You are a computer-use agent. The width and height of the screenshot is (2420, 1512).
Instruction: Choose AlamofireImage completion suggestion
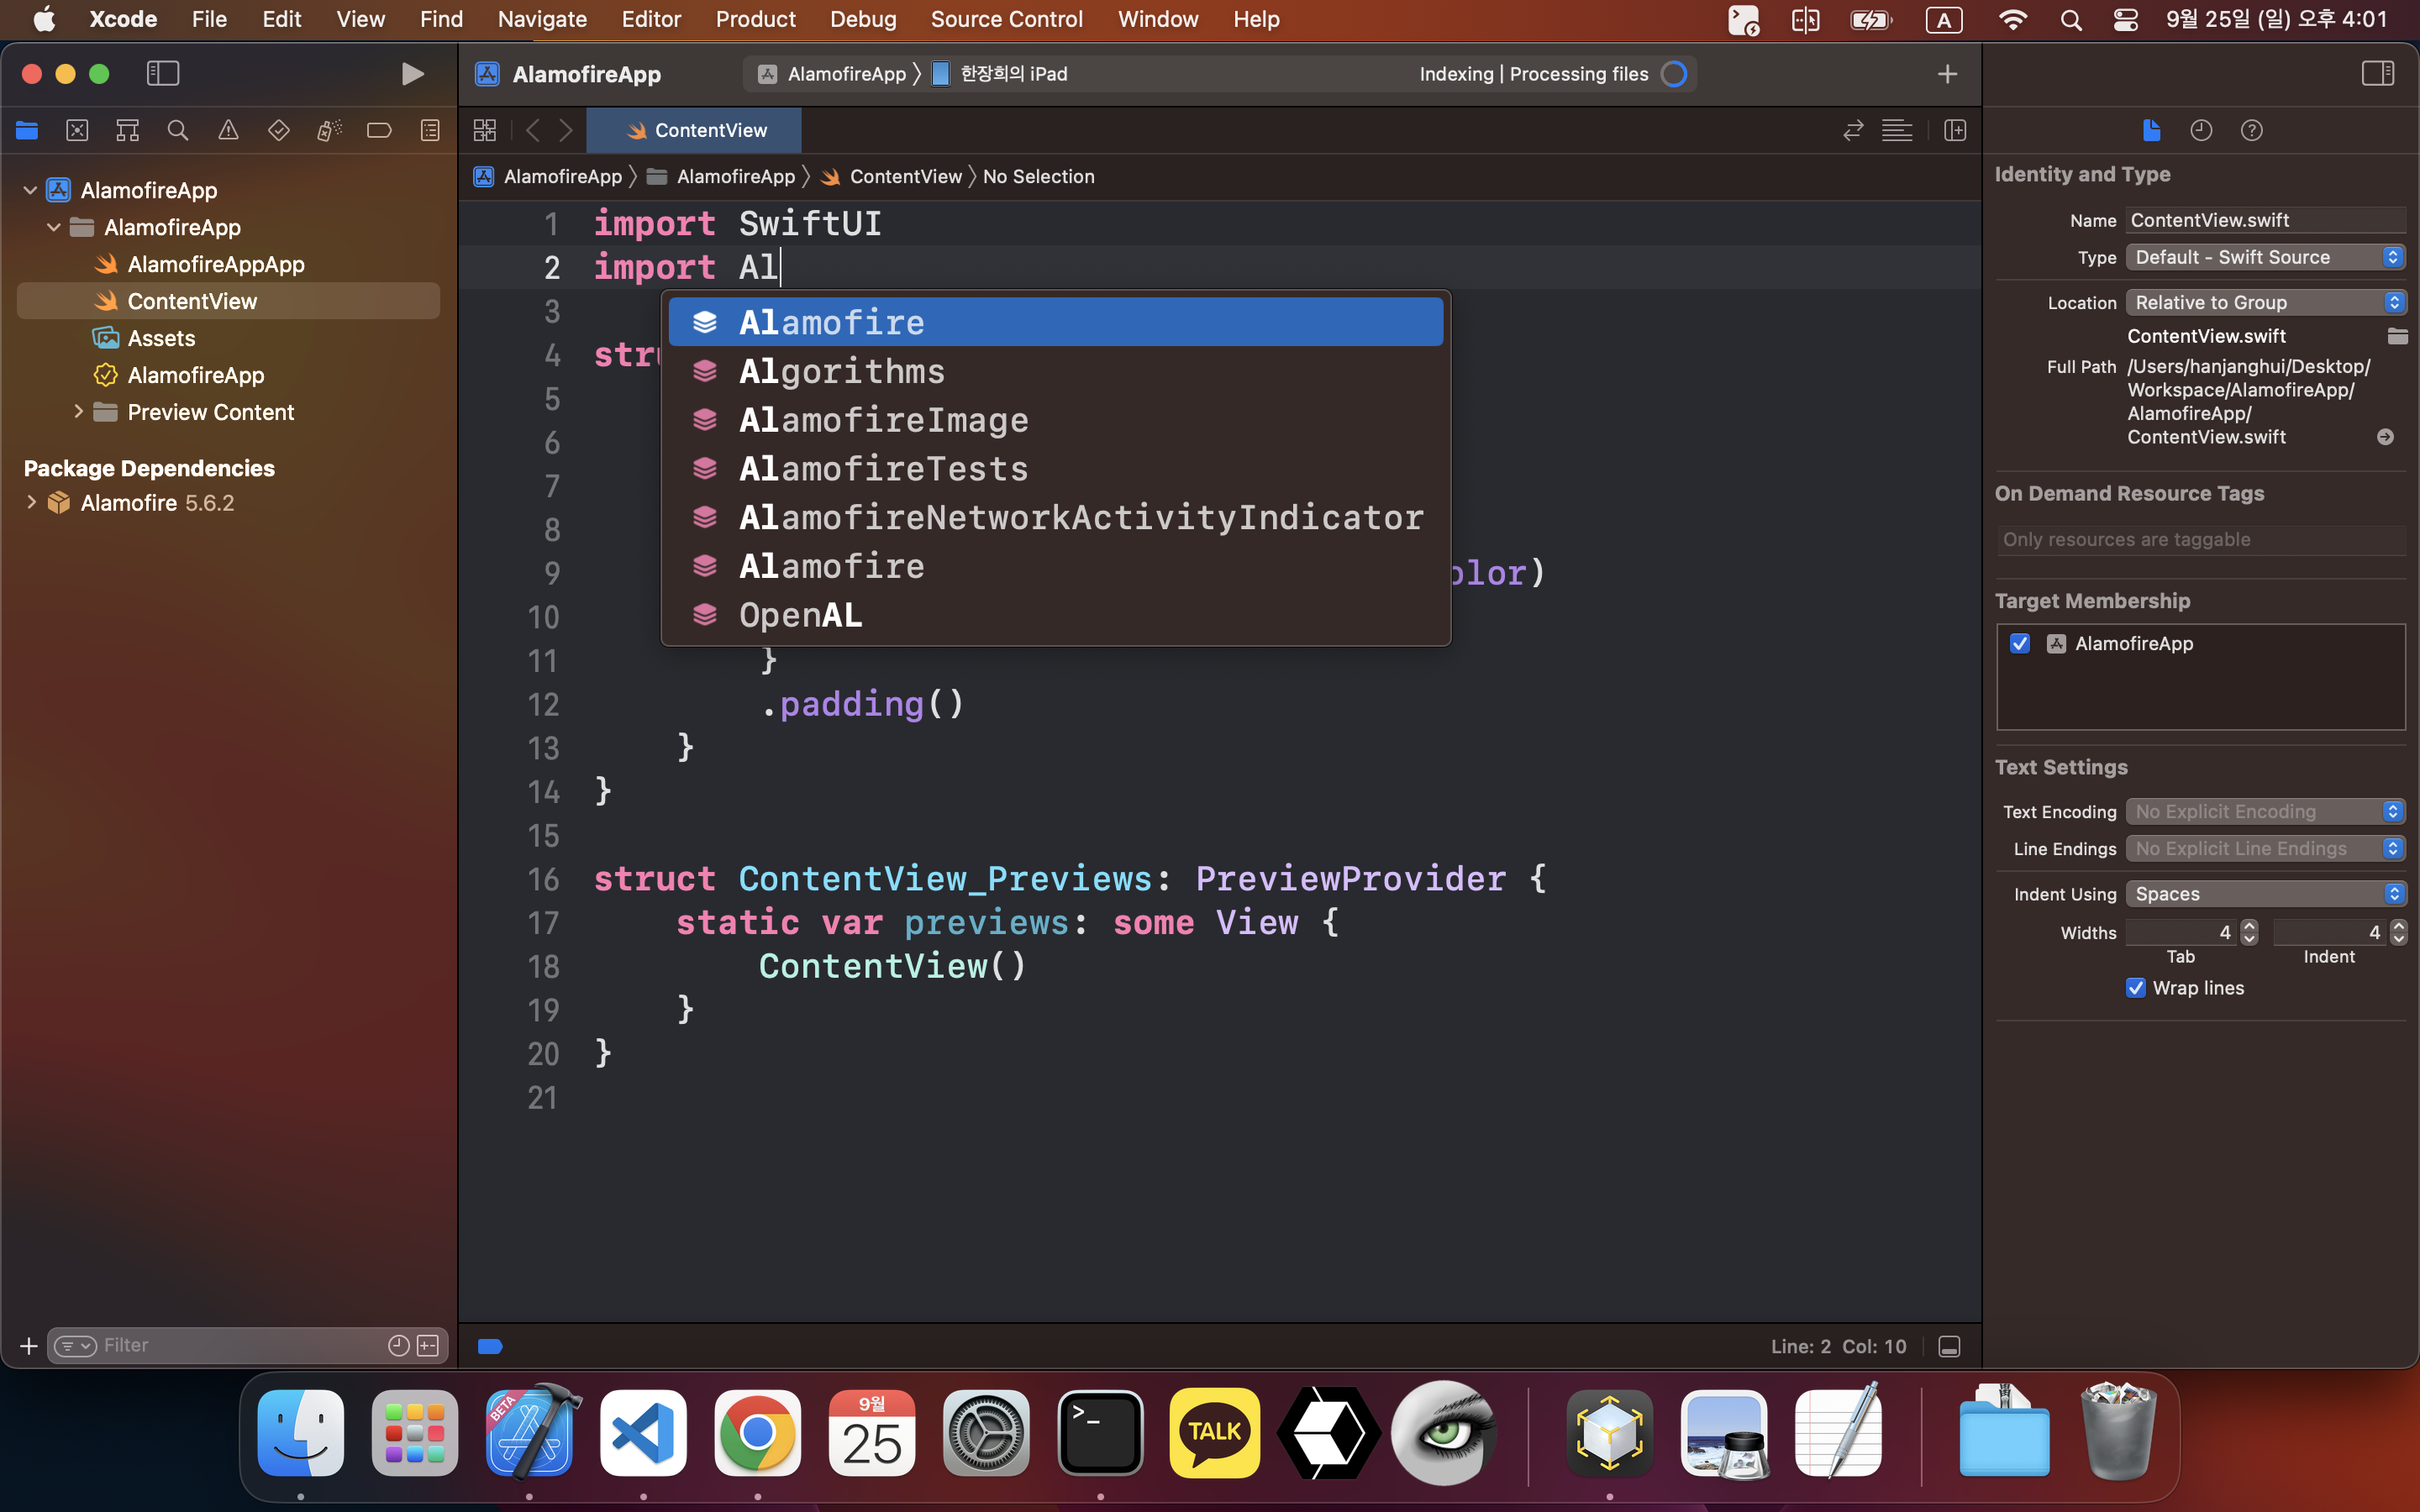[1055, 420]
